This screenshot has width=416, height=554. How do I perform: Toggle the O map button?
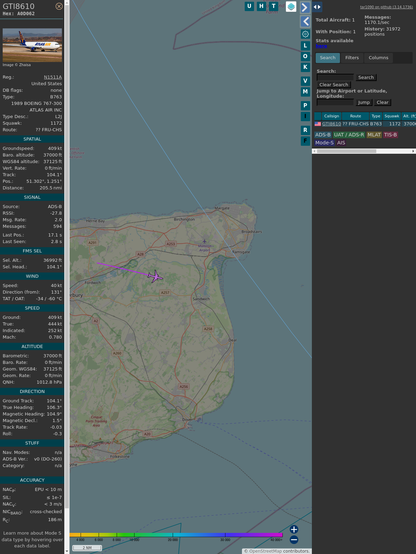tap(305, 56)
